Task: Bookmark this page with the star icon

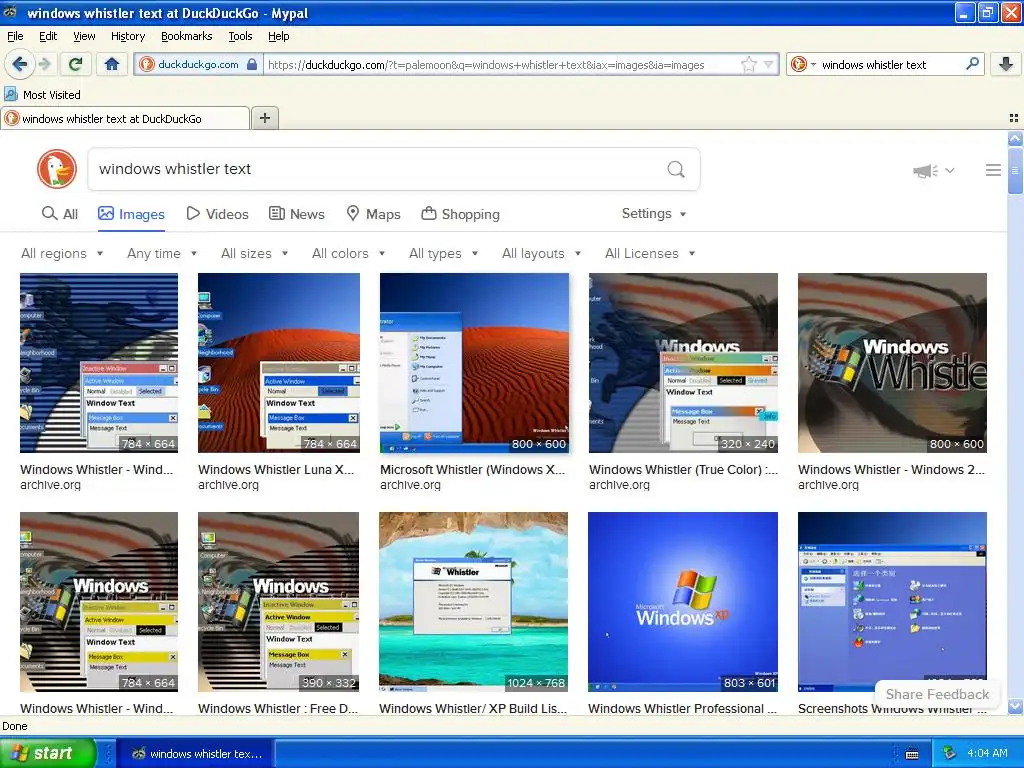Action: click(x=748, y=65)
